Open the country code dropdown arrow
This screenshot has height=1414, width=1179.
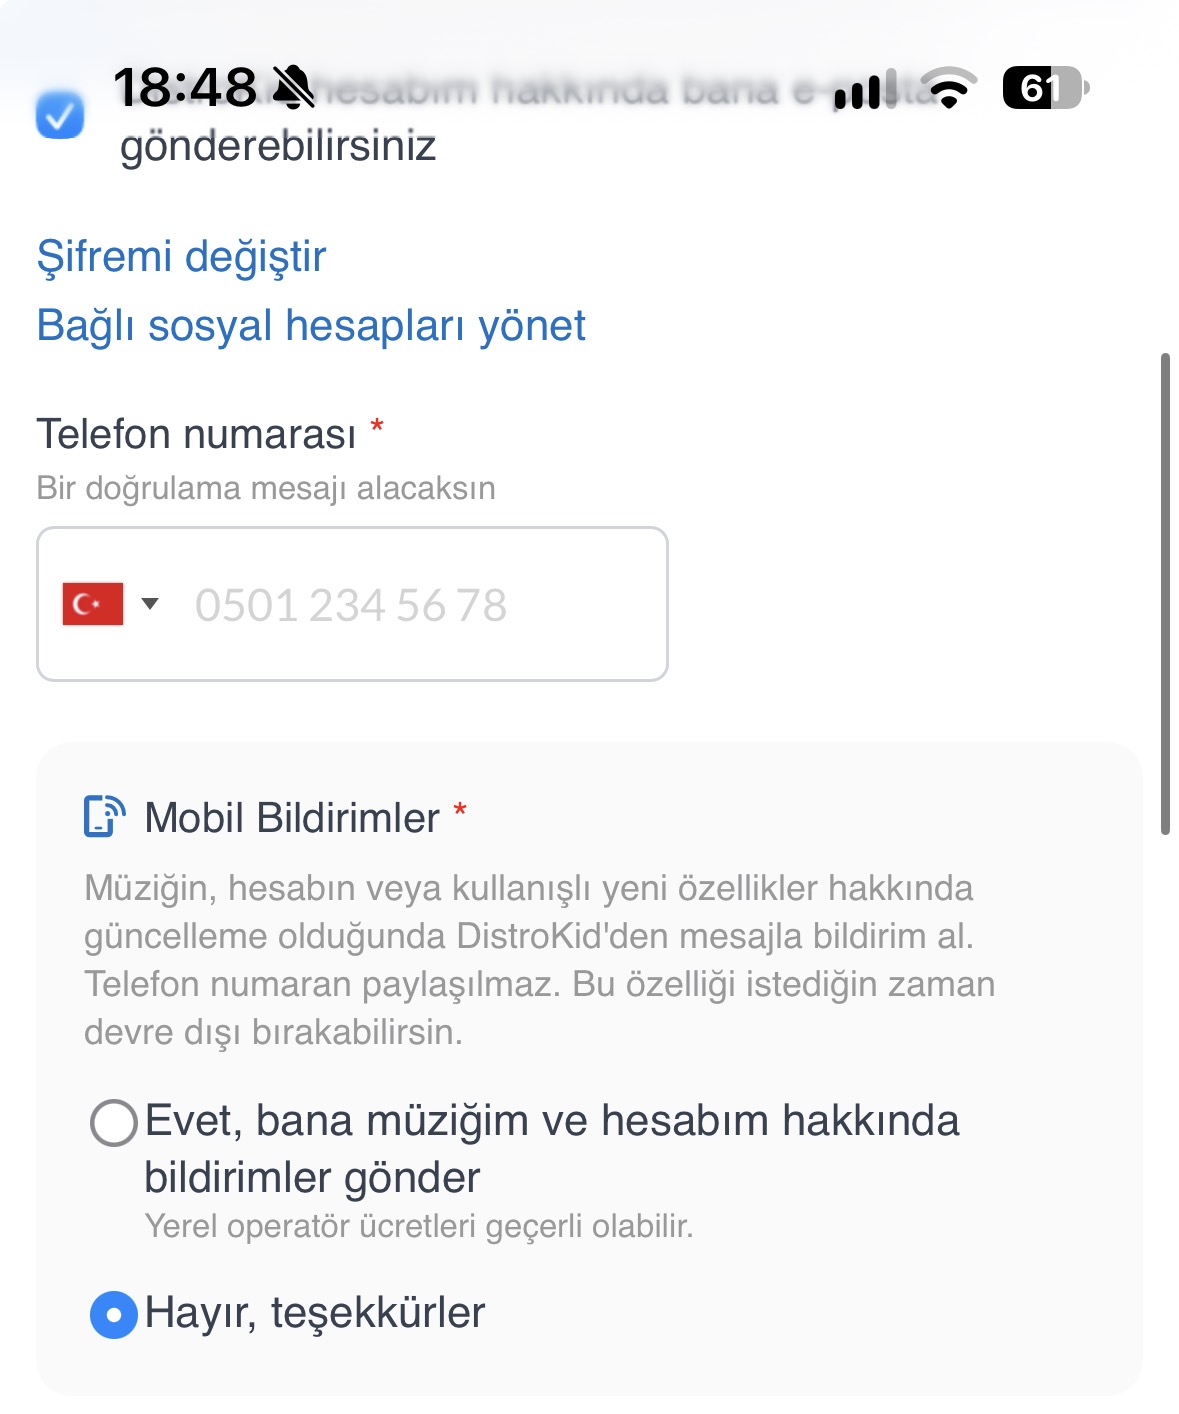pos(150,603)
